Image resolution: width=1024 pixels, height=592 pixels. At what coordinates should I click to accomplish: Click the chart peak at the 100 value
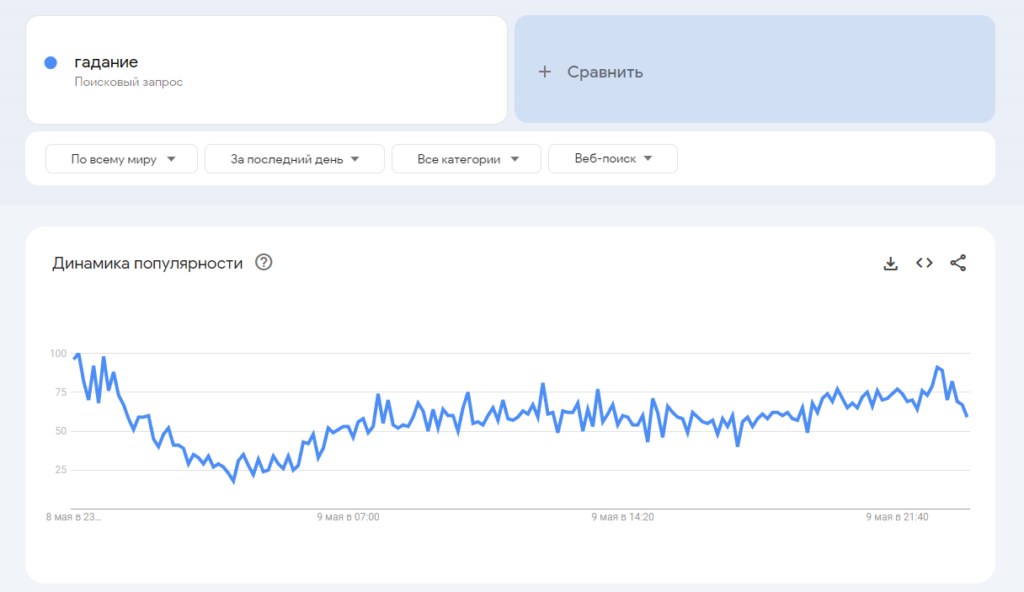(x=78, y=354)
